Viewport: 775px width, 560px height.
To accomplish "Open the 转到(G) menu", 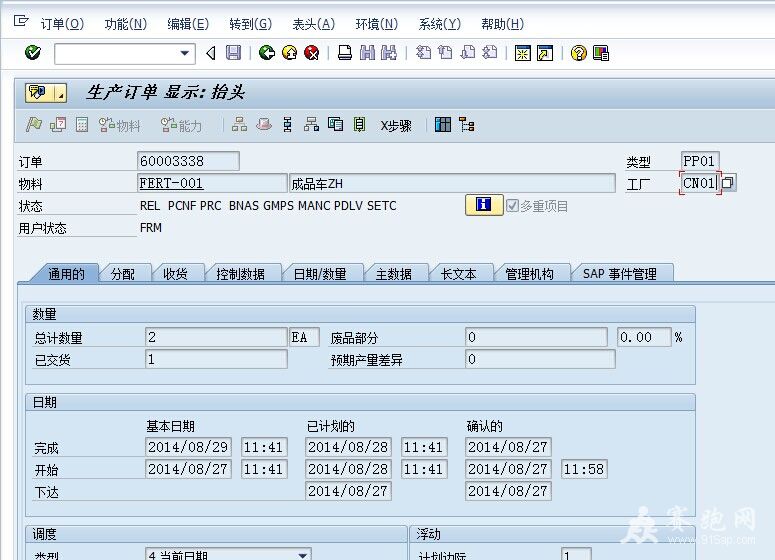I will 251,24.
